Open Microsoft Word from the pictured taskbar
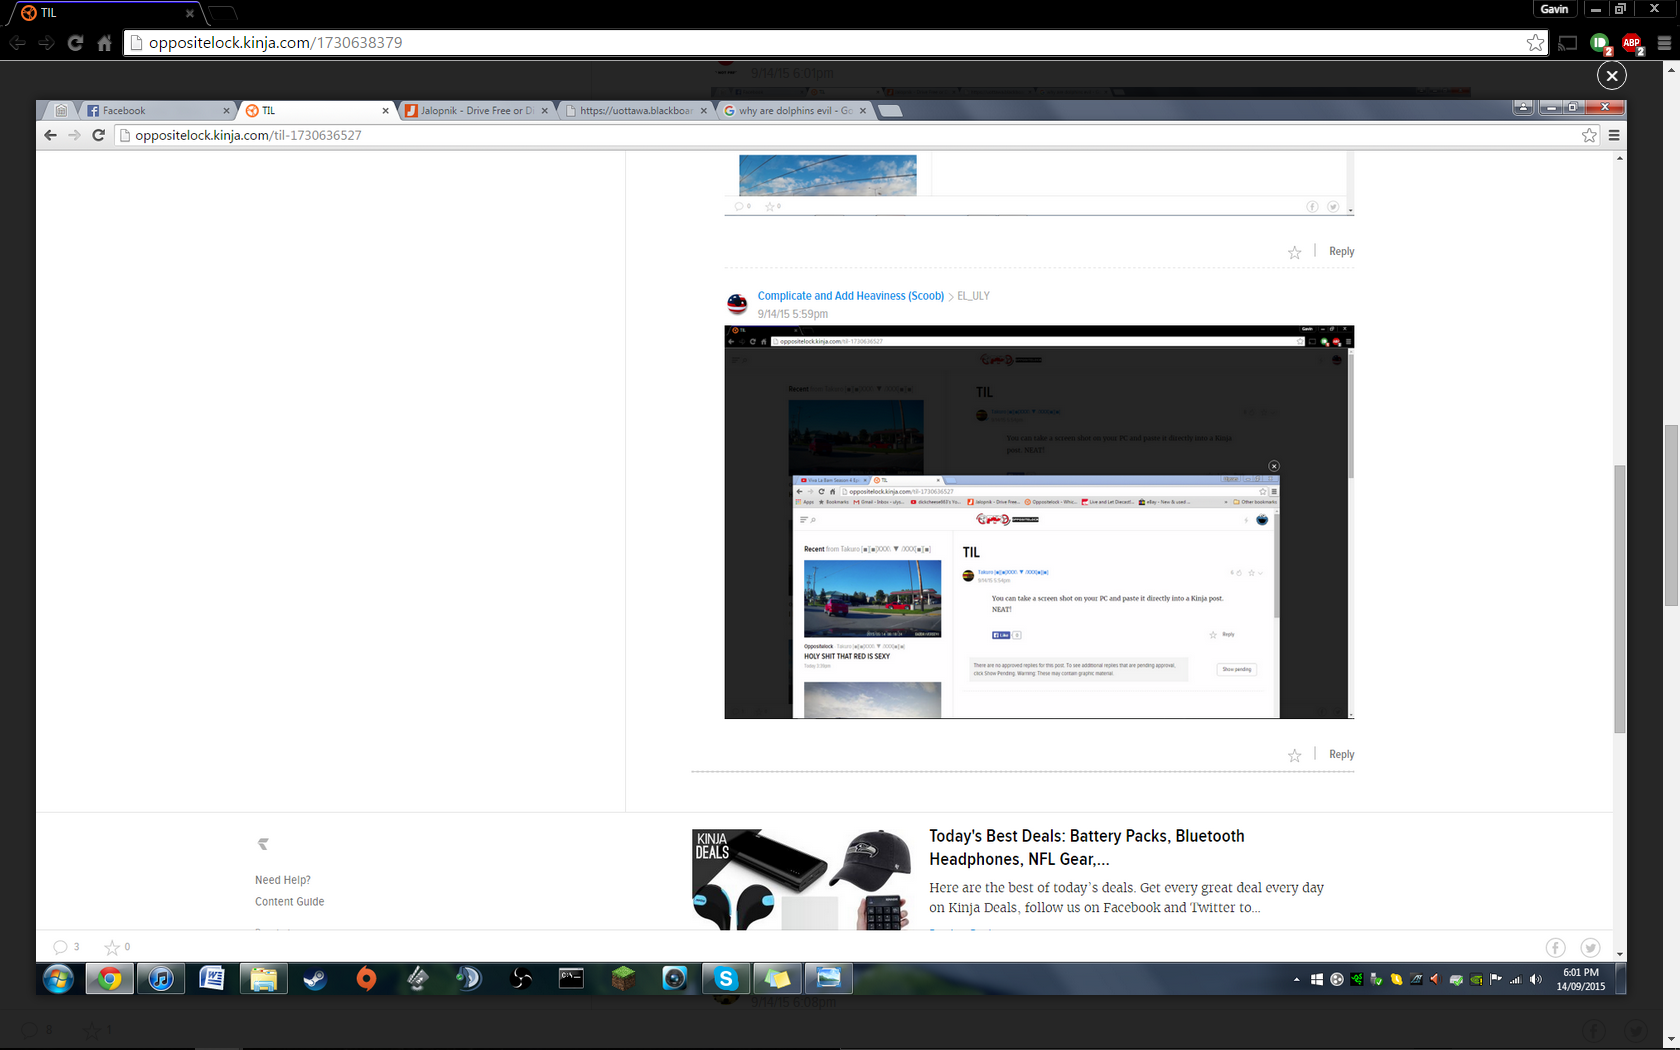 [212, 979]
